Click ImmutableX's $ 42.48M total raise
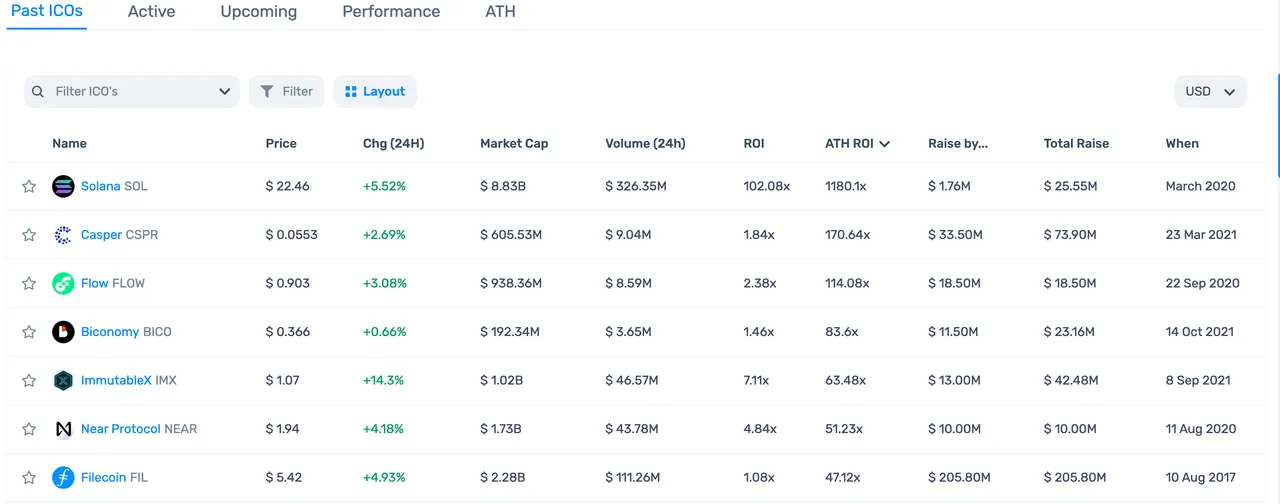This screenshot has width=1280, height=504. tap(1070, 380)
